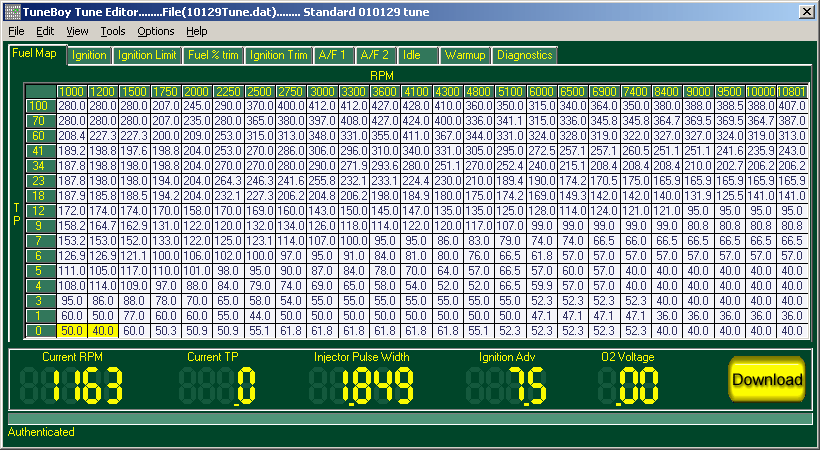Click the TuneBoy app icon in title bar

pos(13,12)
